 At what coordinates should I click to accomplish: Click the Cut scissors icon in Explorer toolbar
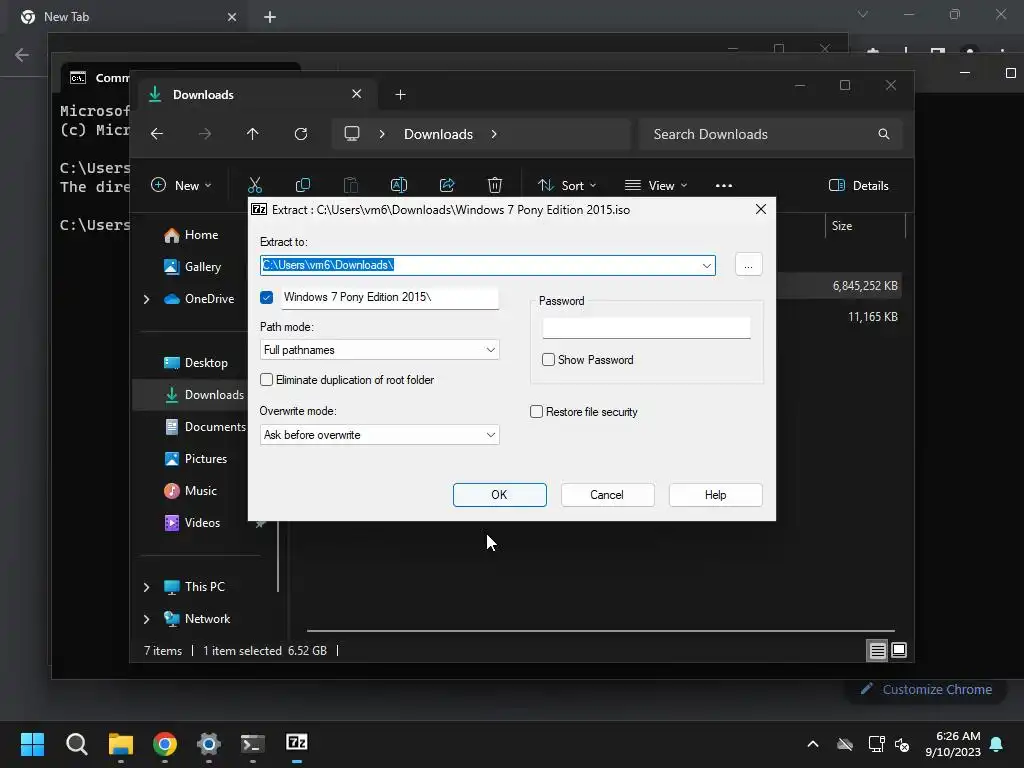tap(255, 185)
